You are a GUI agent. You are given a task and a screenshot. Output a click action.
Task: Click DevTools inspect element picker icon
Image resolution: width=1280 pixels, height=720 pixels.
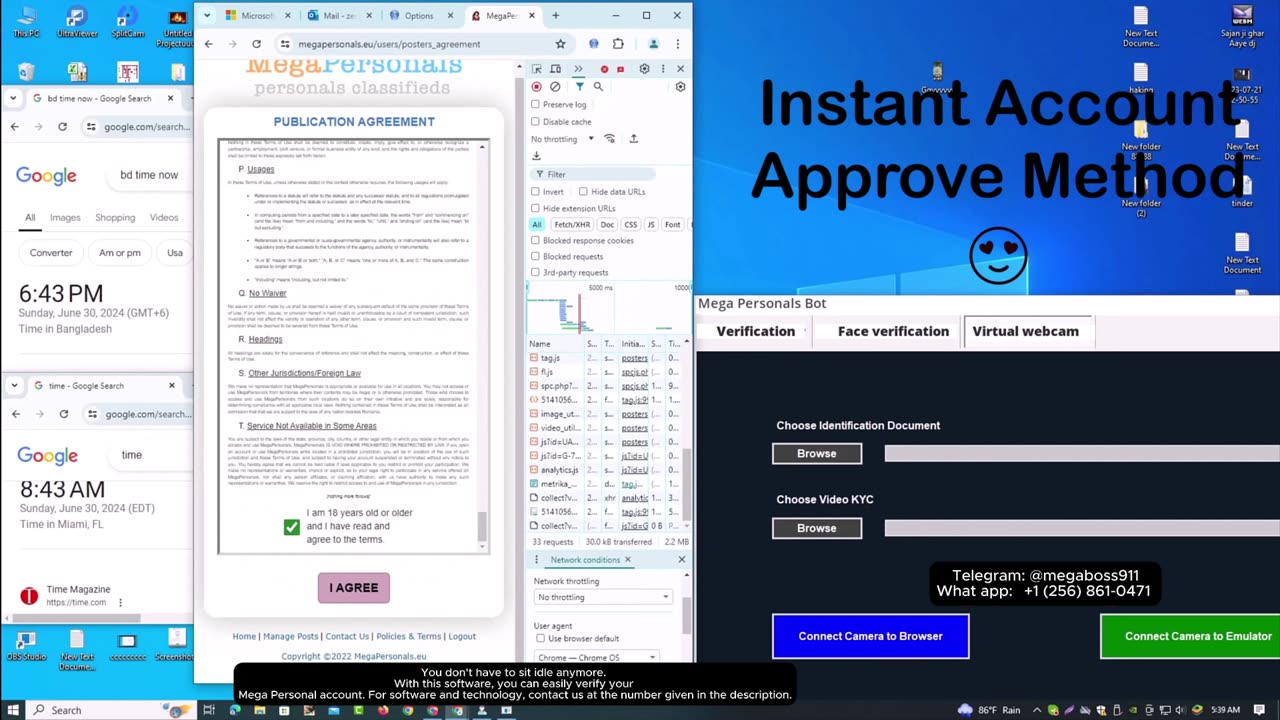coord(537,69)
